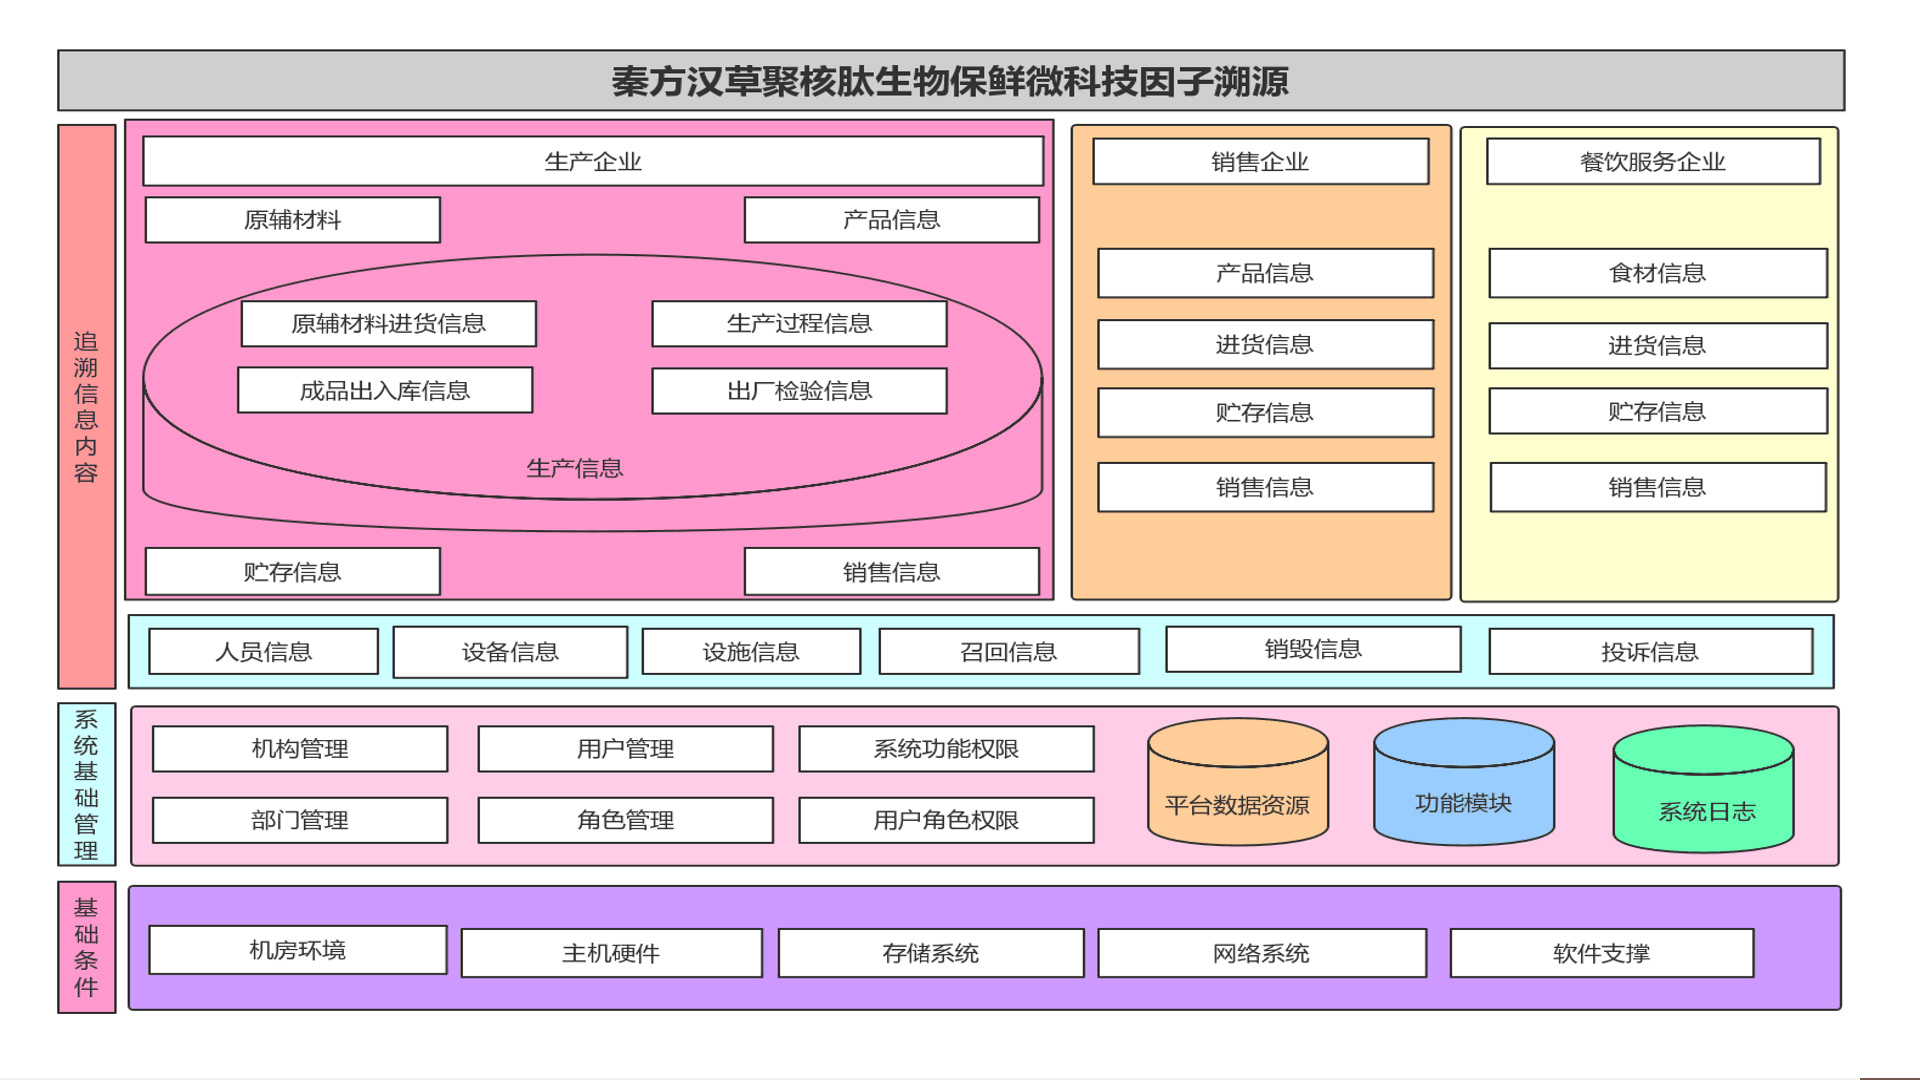Select the 人员信息 box
This screenshot has height=1080, width=1920.
click(264, 652)
